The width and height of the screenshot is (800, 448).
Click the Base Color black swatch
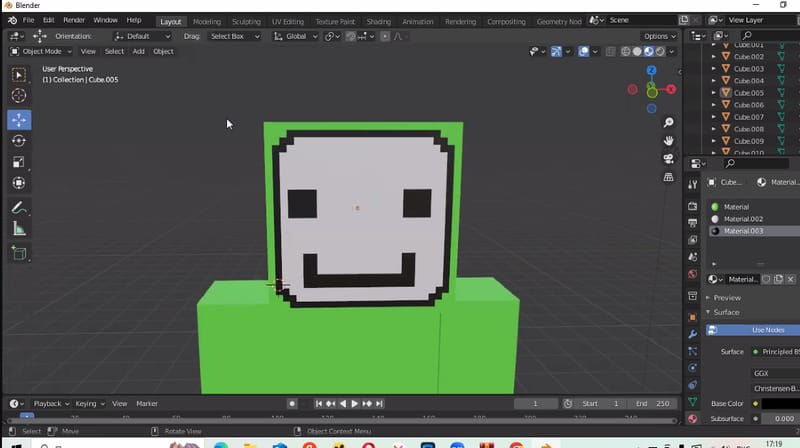[781, 404]
